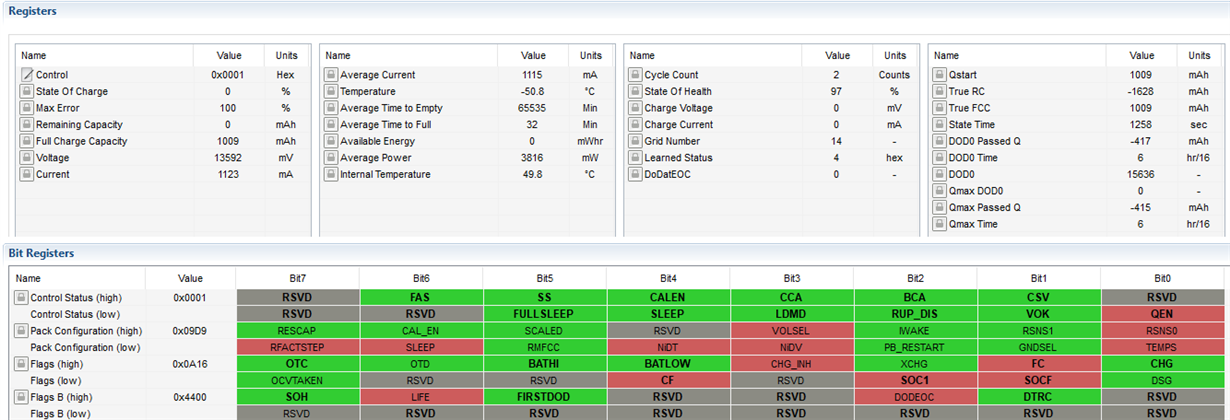Viewport: 1230px width, 420px height.
Task: Click the lock icon beside State Of Health
Action: click(635, 91)
